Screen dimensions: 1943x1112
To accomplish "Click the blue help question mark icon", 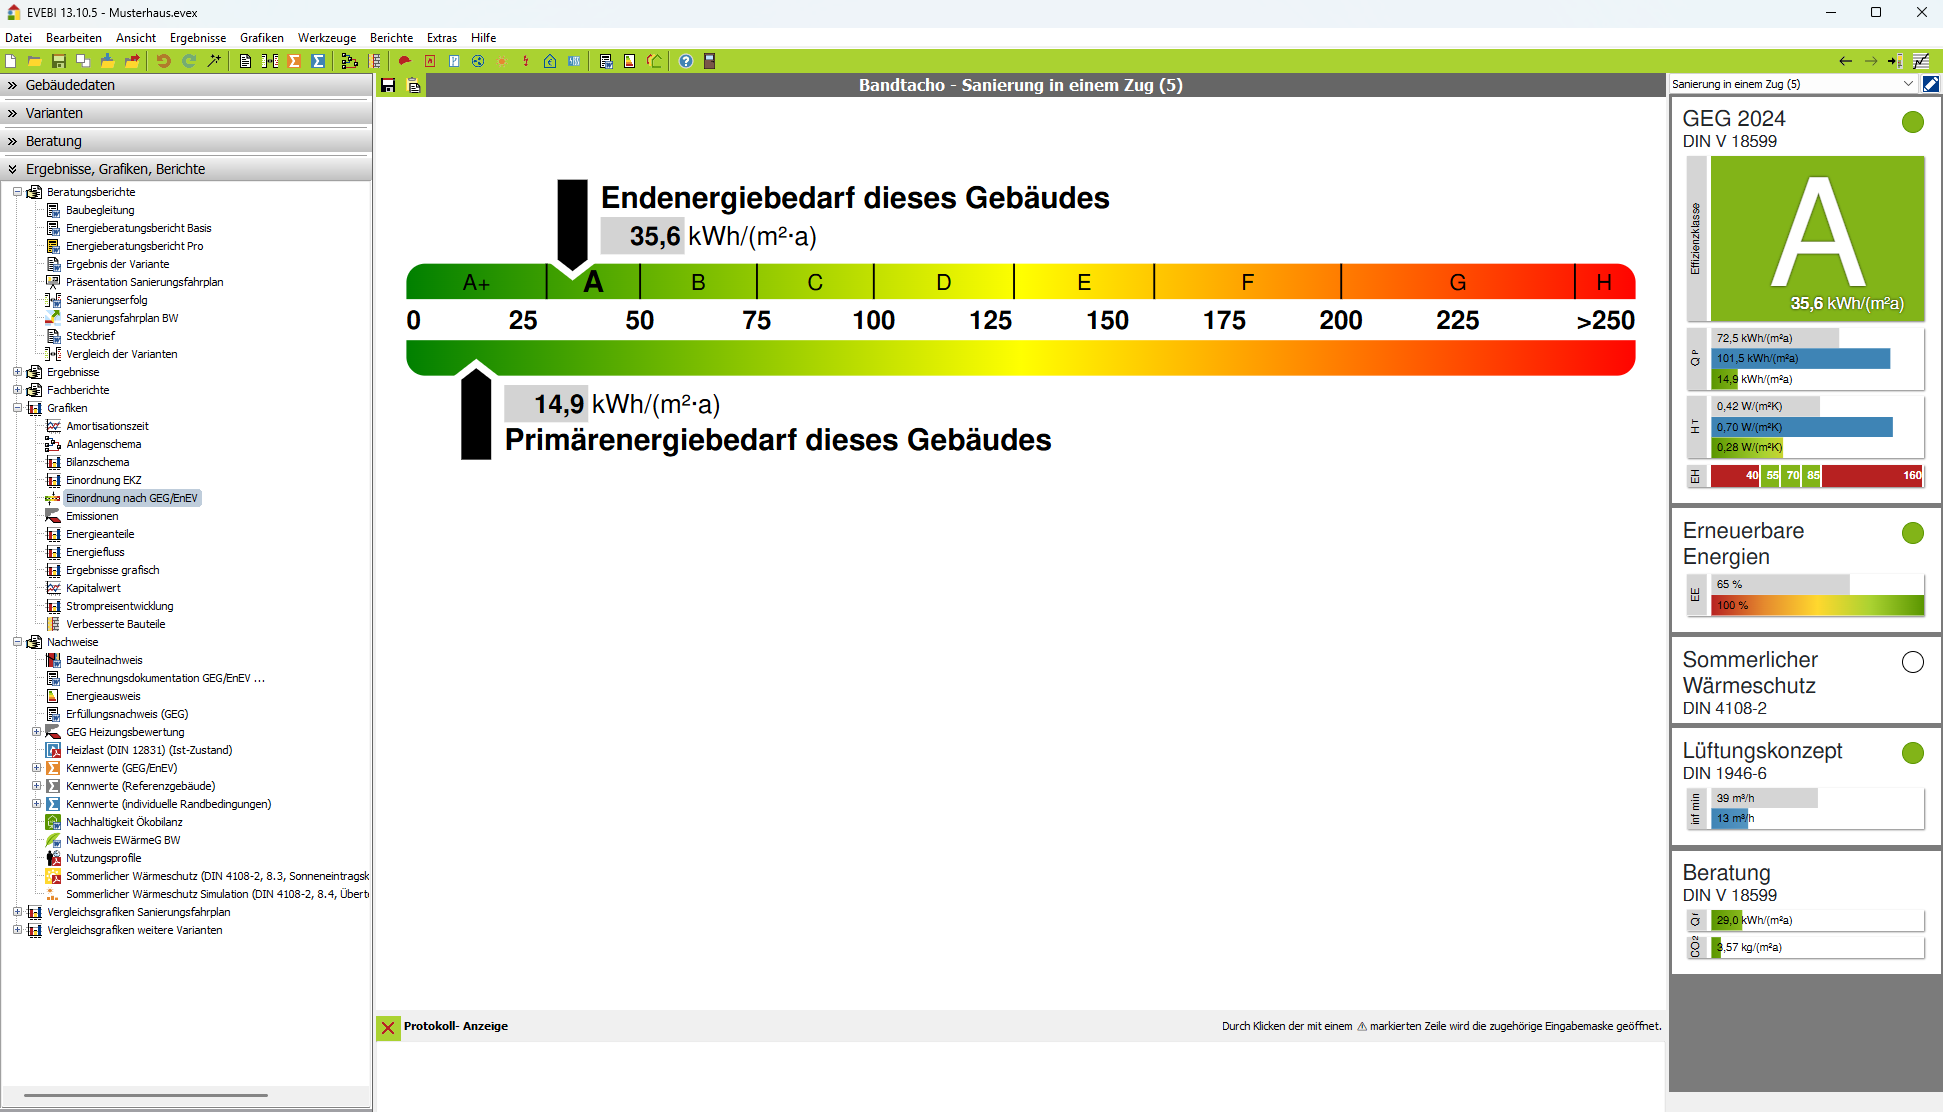I will [686, 61].
